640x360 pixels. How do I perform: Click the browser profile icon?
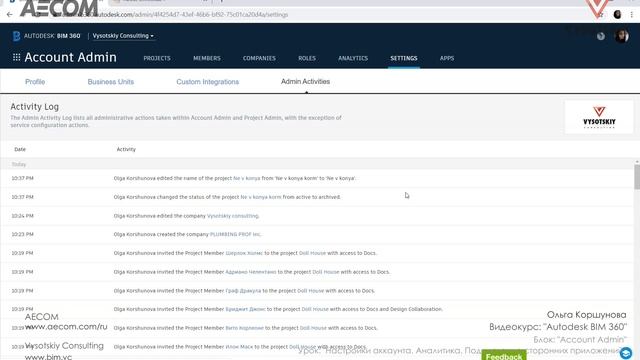(617, 15)
